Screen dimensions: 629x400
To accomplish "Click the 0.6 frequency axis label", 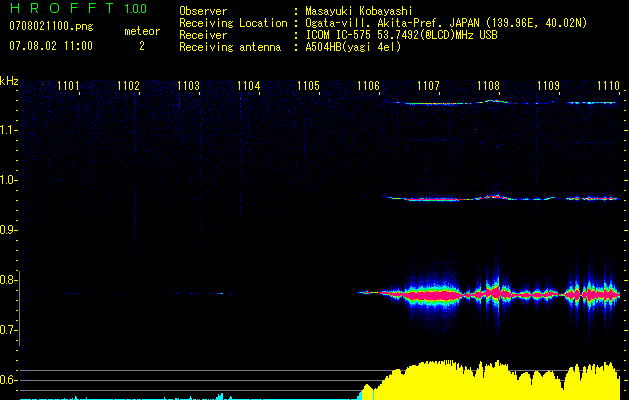I will coord(8,380).
